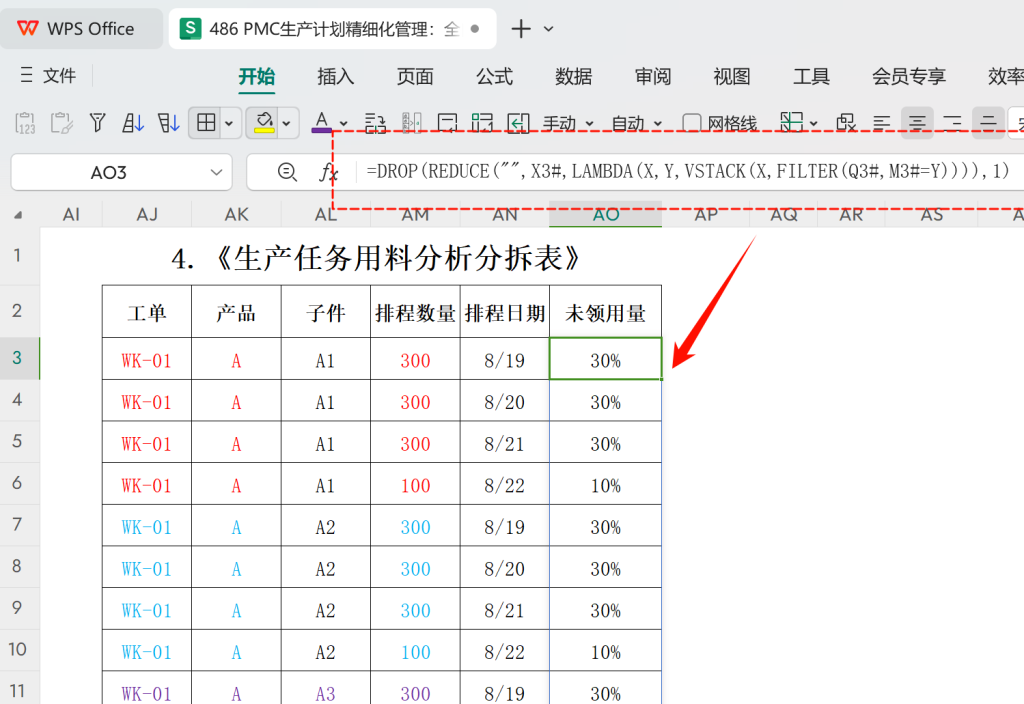
Task: Click the 工单 header cell
Action: (147, 312)
